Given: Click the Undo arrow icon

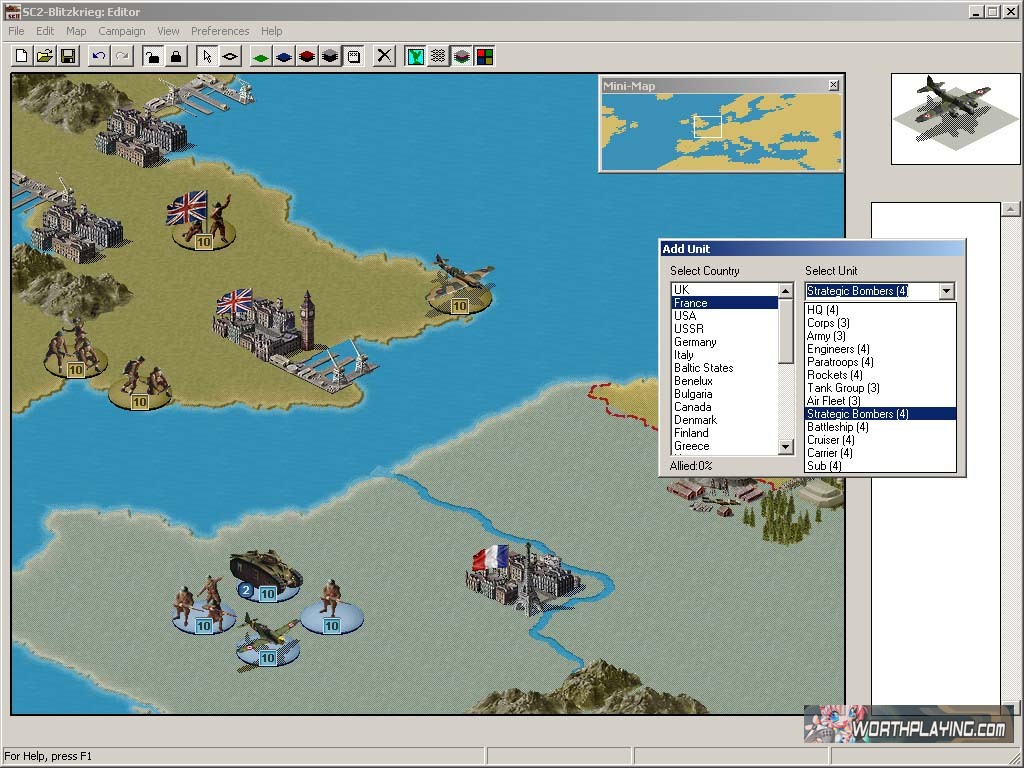Looking at the screenshot, I should tap(98, 56).
